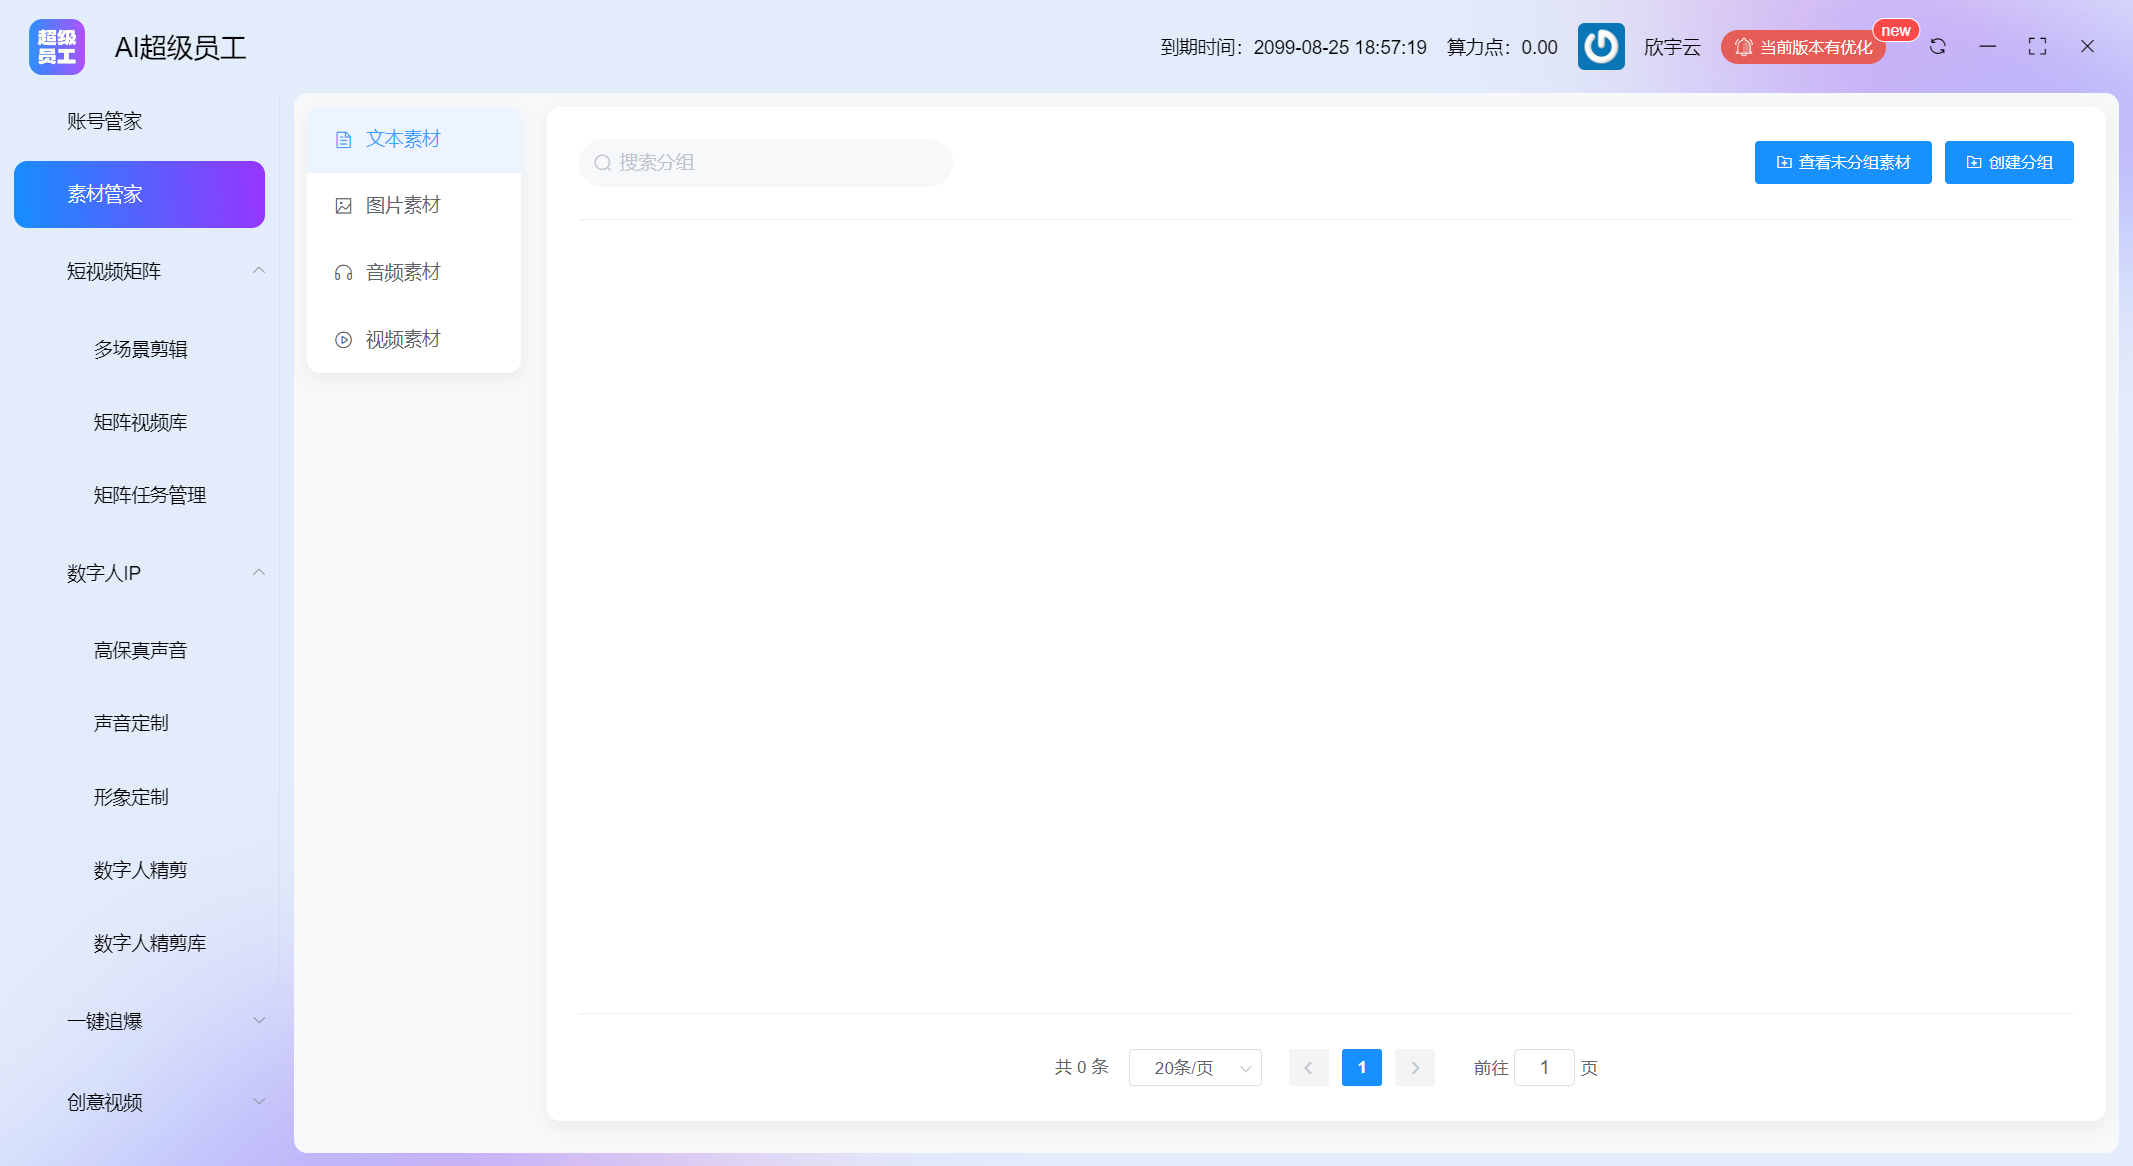This screenshot has width=2133, height=1166.
Task: Click the refresh icon in title bar
Action: (1938, 47)
